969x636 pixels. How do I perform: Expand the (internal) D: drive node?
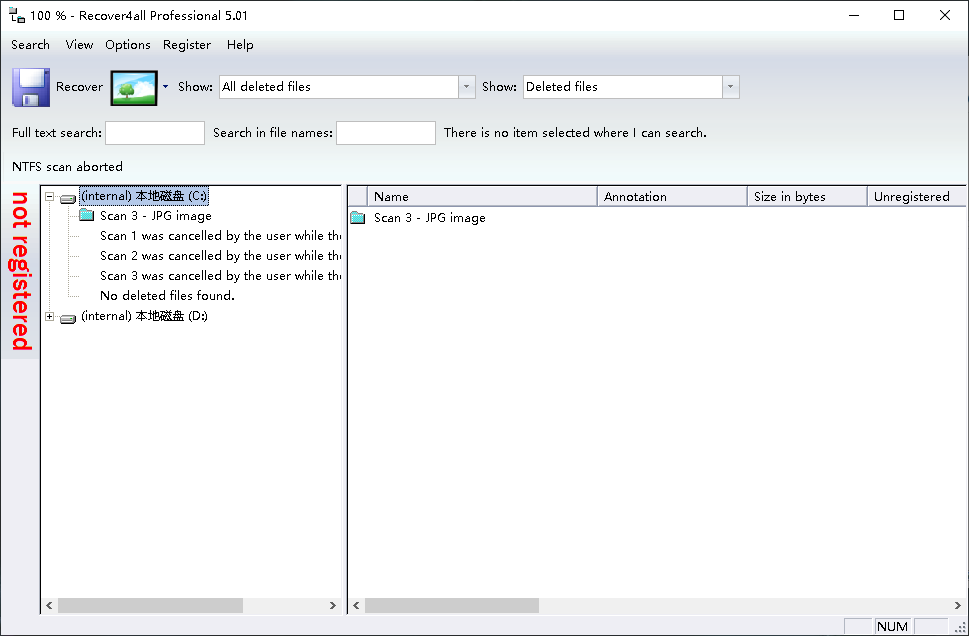(49, 316)
